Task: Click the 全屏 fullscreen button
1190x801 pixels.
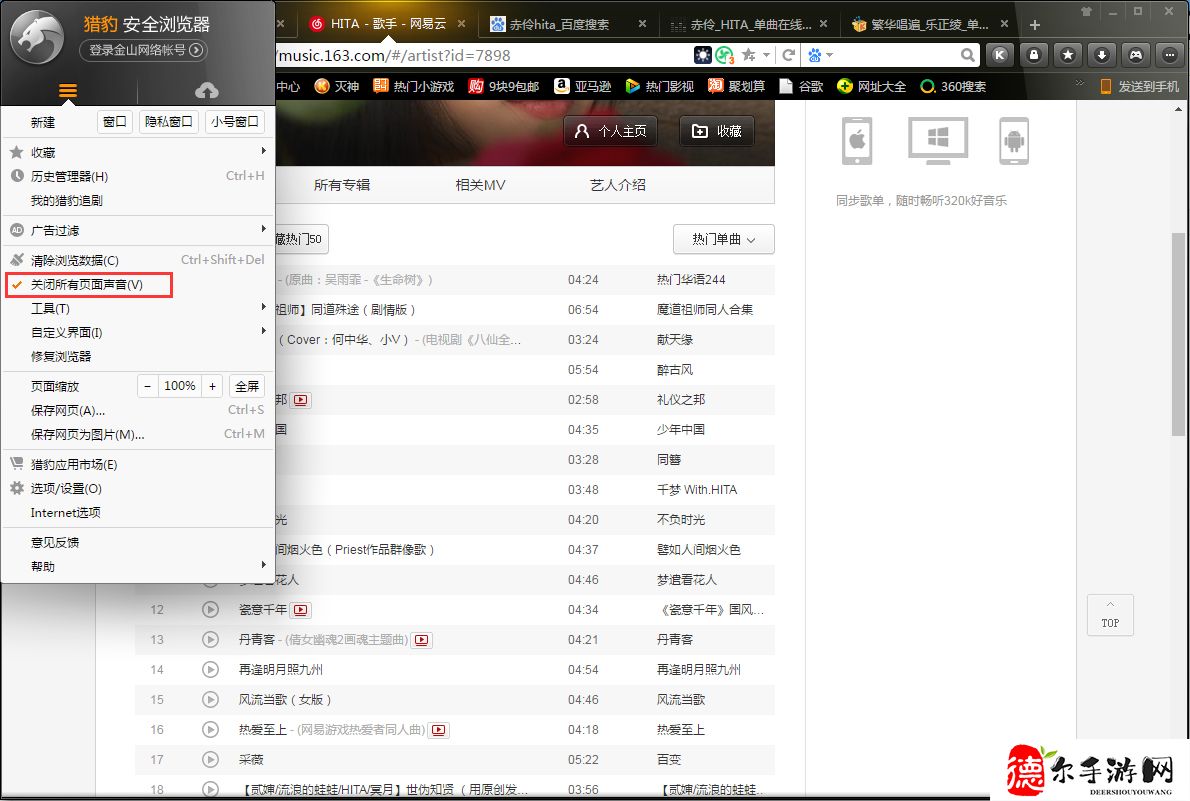Action: click(247, 386)
